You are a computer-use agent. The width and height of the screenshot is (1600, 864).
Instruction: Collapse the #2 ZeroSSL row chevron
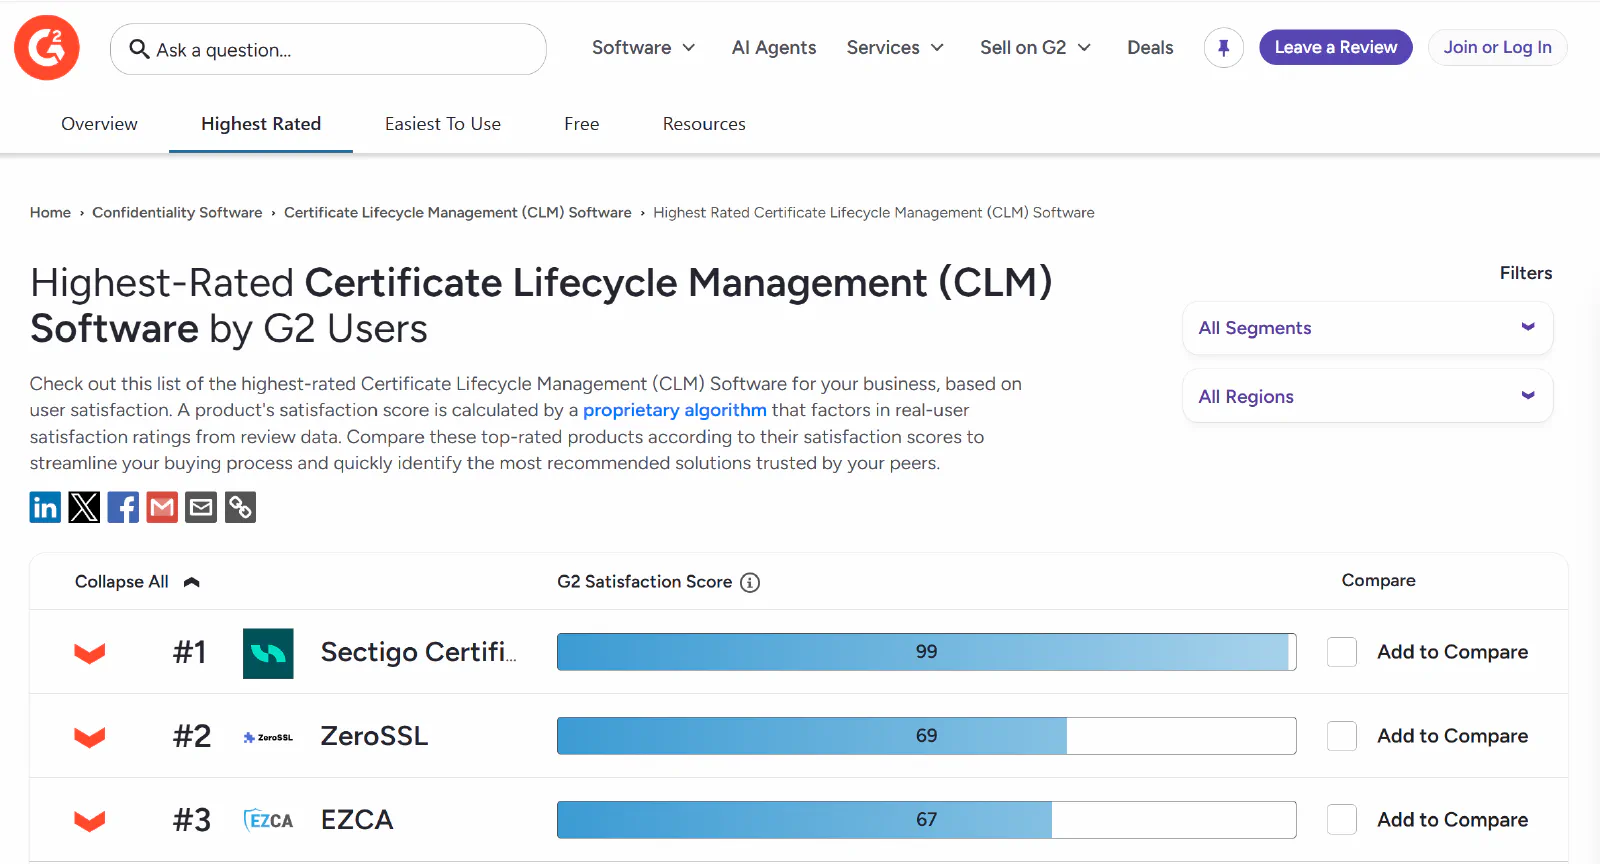[90, 737]
